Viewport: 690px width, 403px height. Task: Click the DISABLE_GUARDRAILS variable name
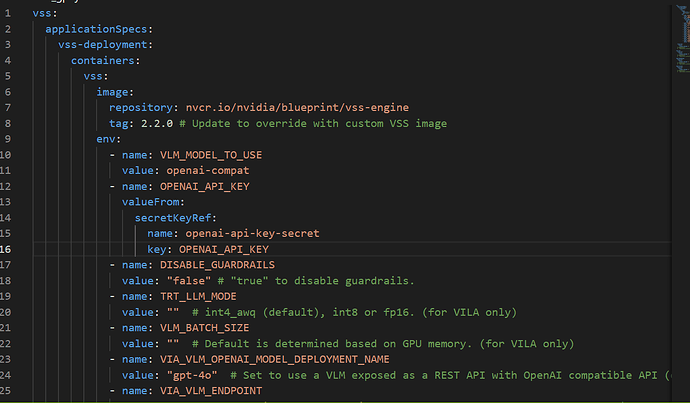[x=207, y=264]
